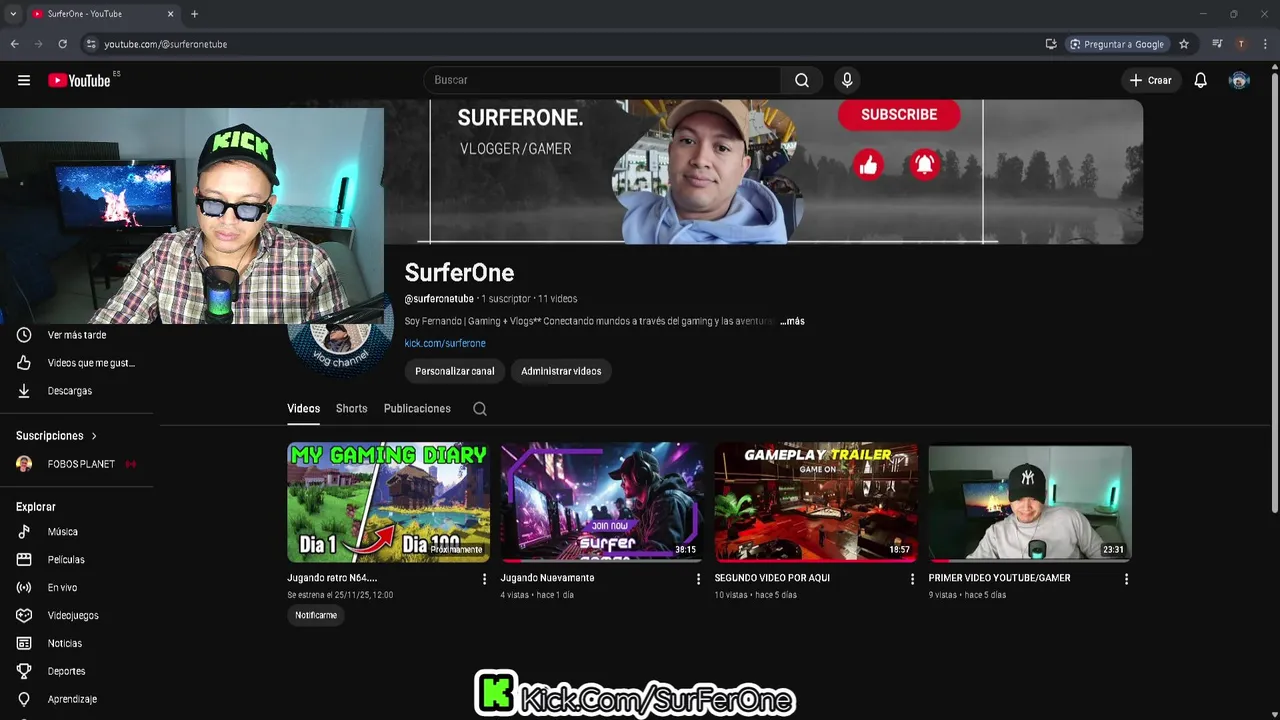Open the browser media control icon
This screenshot has height=720, width=1280.
click(1217, 44)
